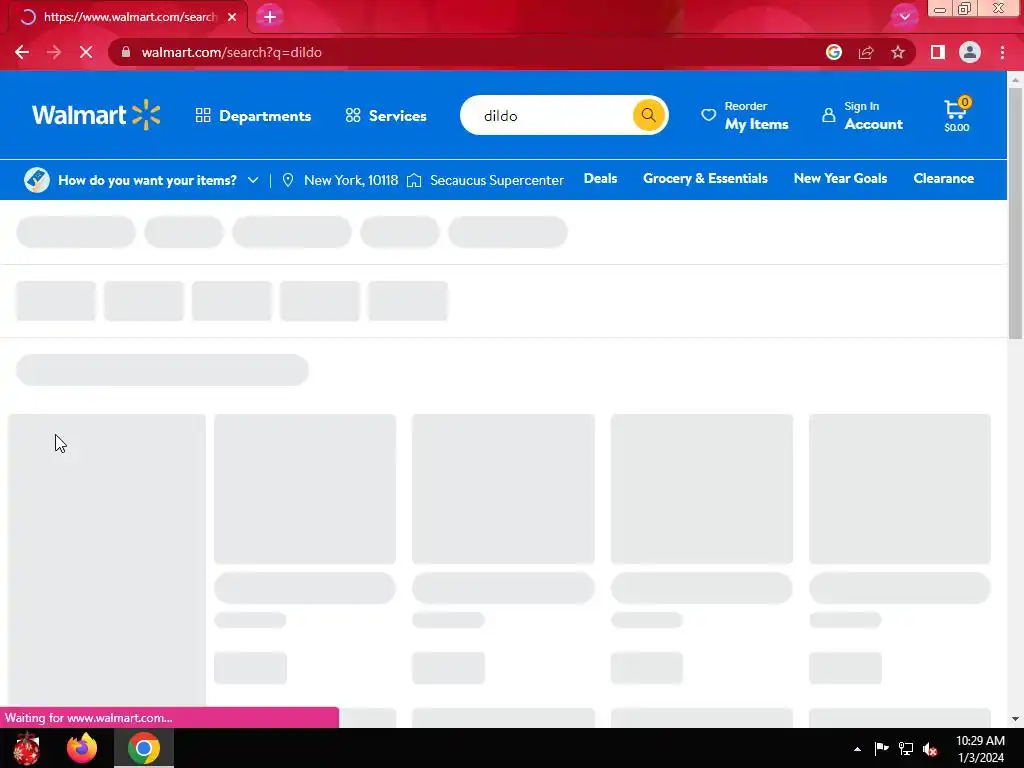Open Clearance link
The image size is (1024, 768).
click(944, 178)
